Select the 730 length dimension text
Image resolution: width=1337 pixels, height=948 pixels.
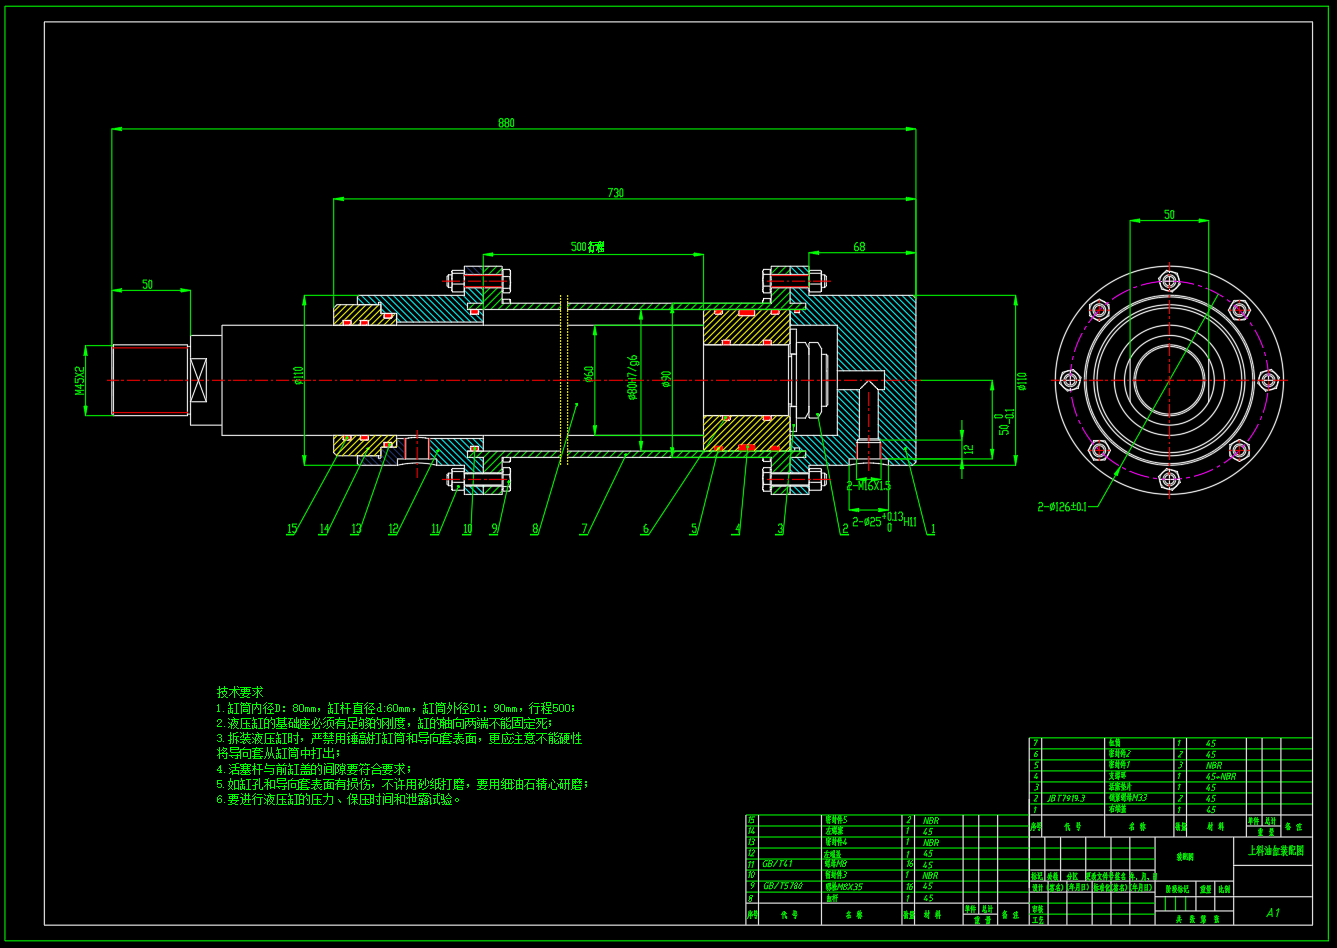point(615,193)
